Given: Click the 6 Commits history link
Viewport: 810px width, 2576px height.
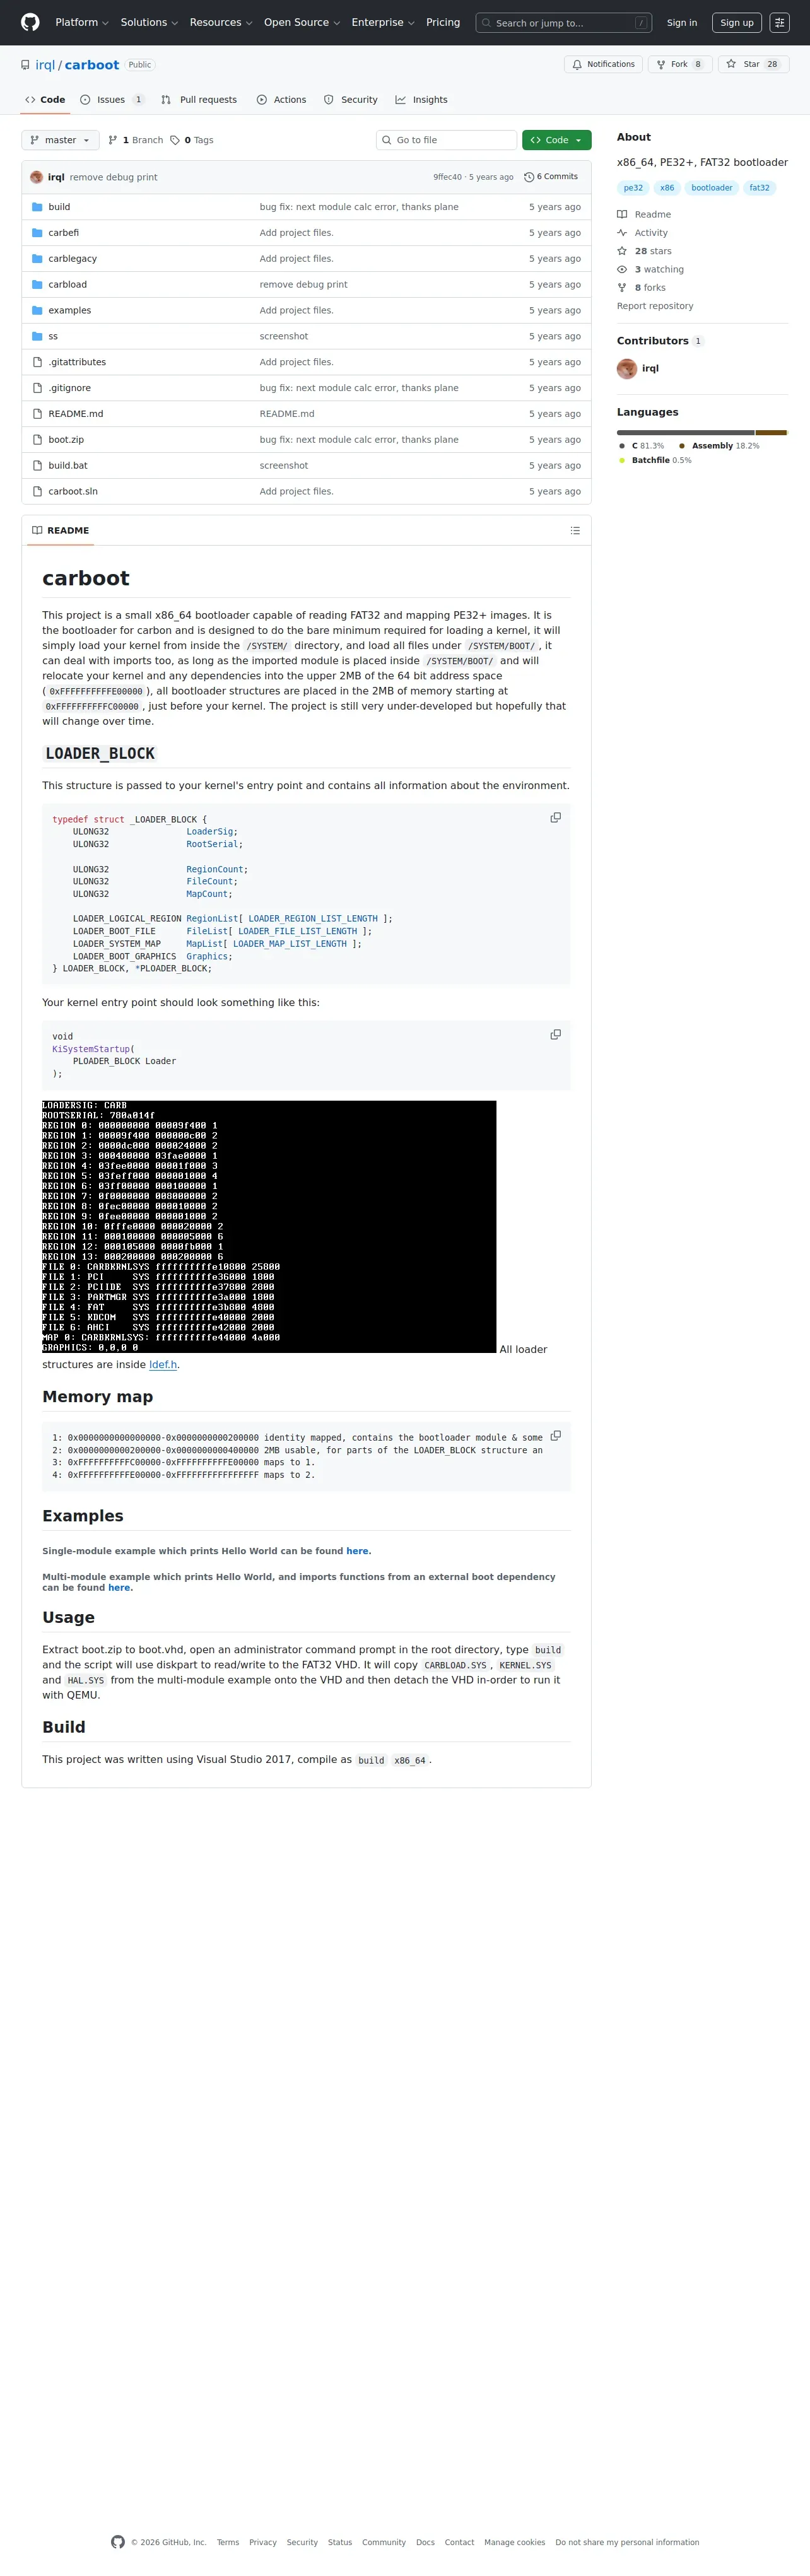Looking at the screenshot, I should pos(551,177).
